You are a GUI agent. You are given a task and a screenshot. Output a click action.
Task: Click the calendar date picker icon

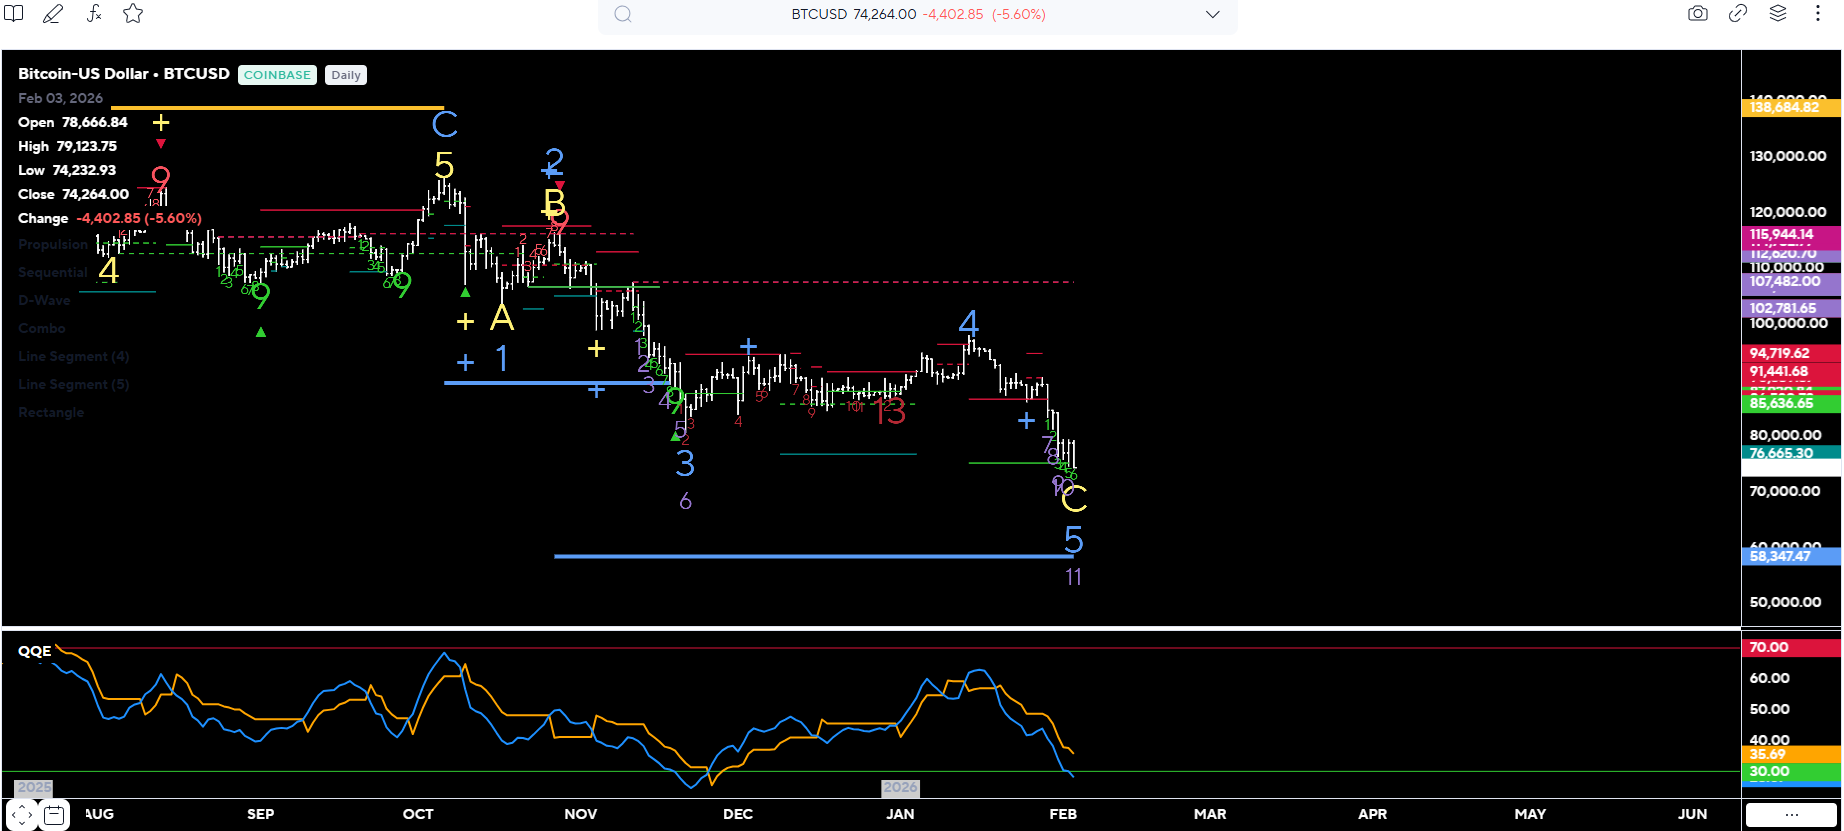coord(55,815)
